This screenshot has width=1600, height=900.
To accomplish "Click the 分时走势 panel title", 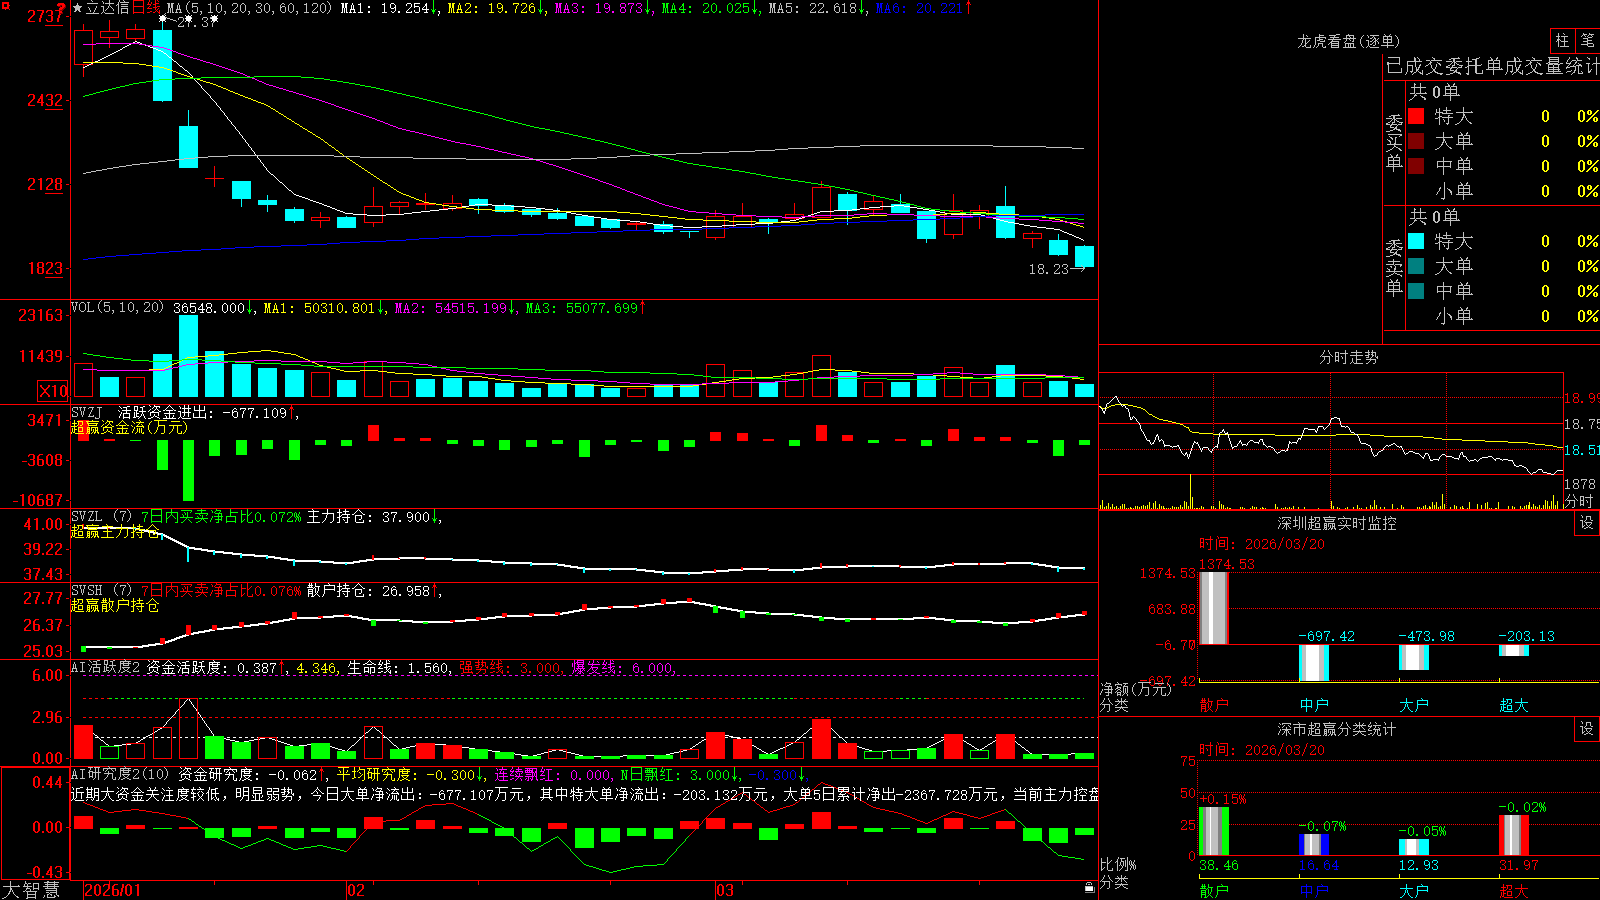I will coord(1348,357).
